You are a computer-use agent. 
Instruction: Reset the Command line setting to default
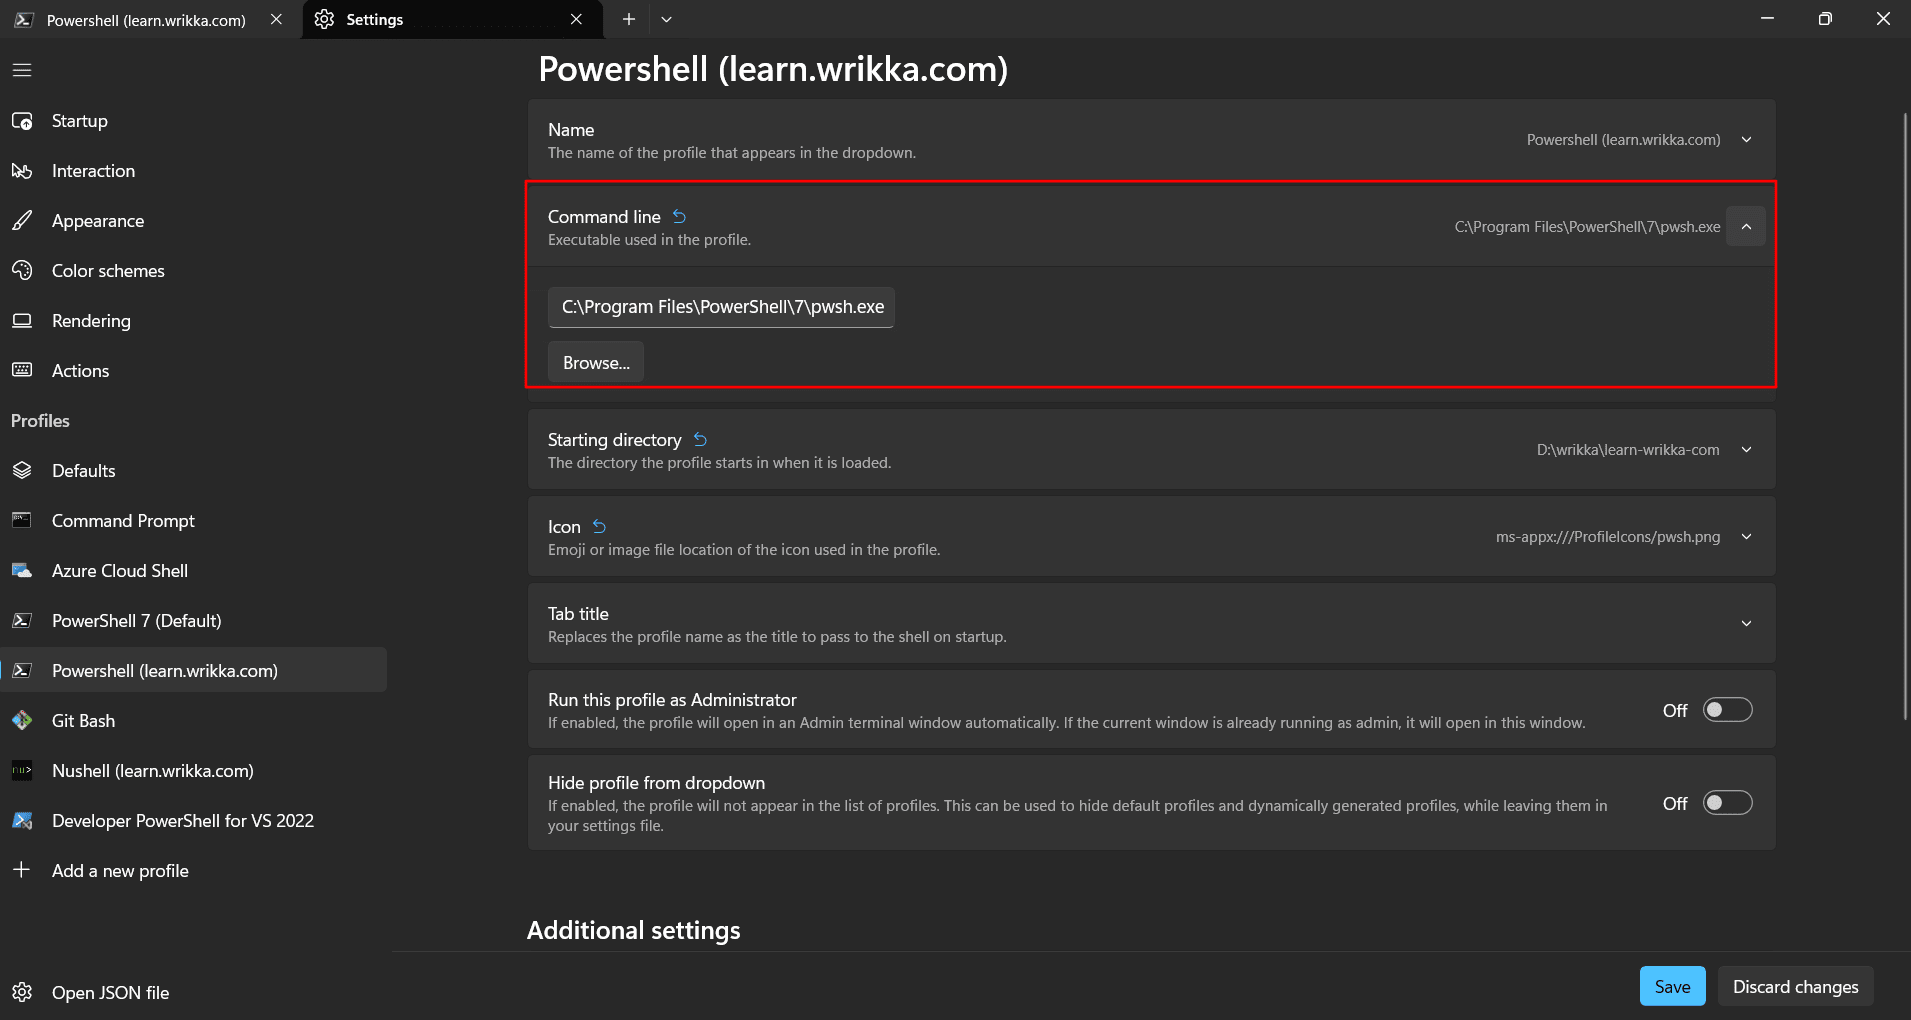pos(679,217)
